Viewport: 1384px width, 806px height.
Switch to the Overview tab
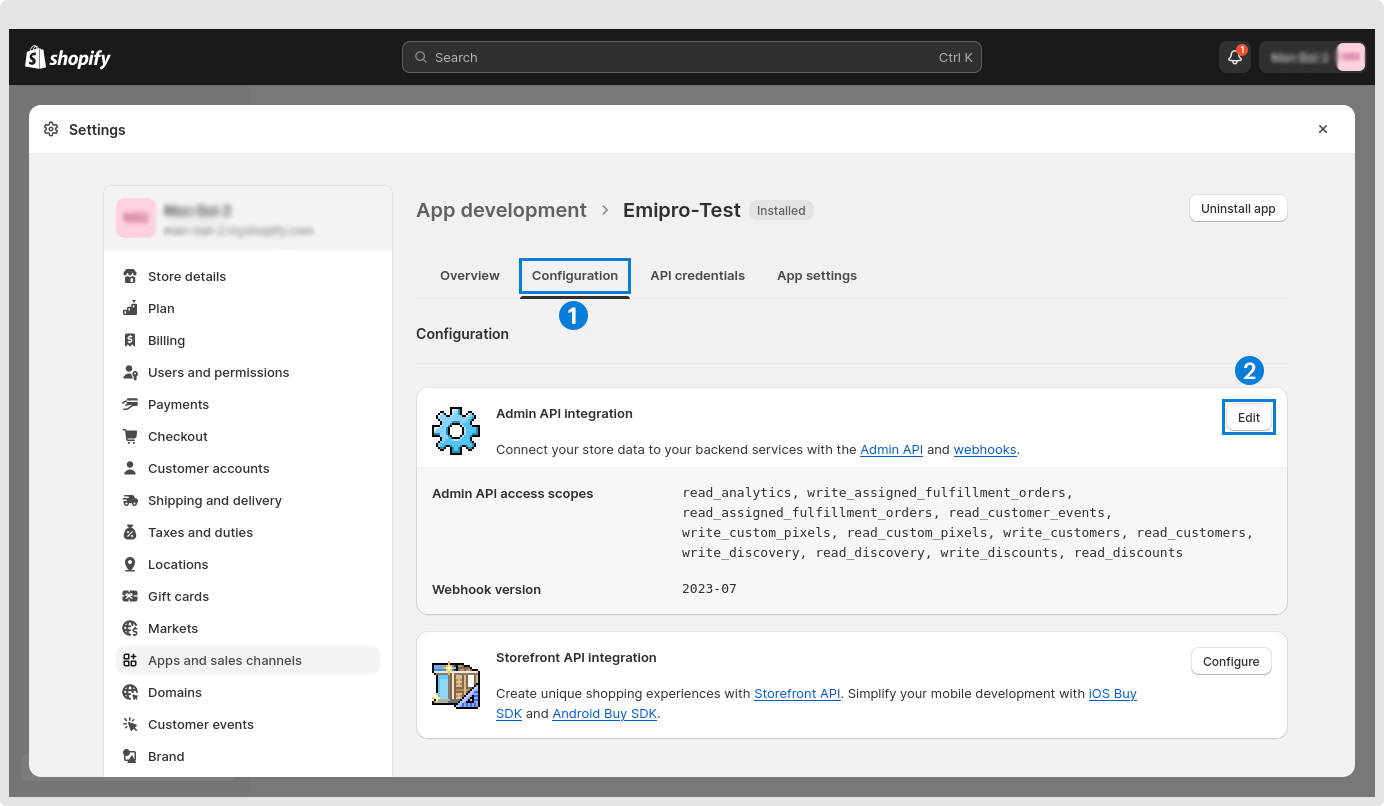coord(470,276)
